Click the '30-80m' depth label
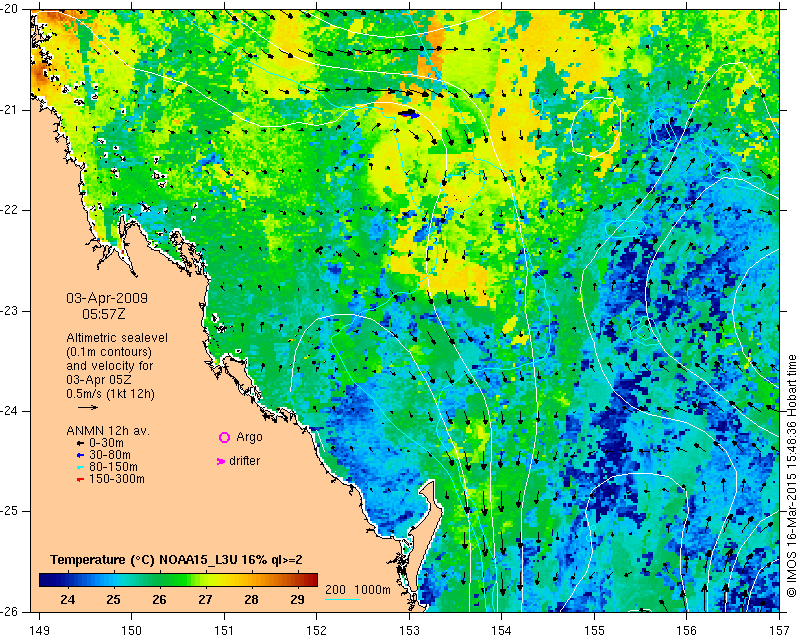 [x=109, y=455]
